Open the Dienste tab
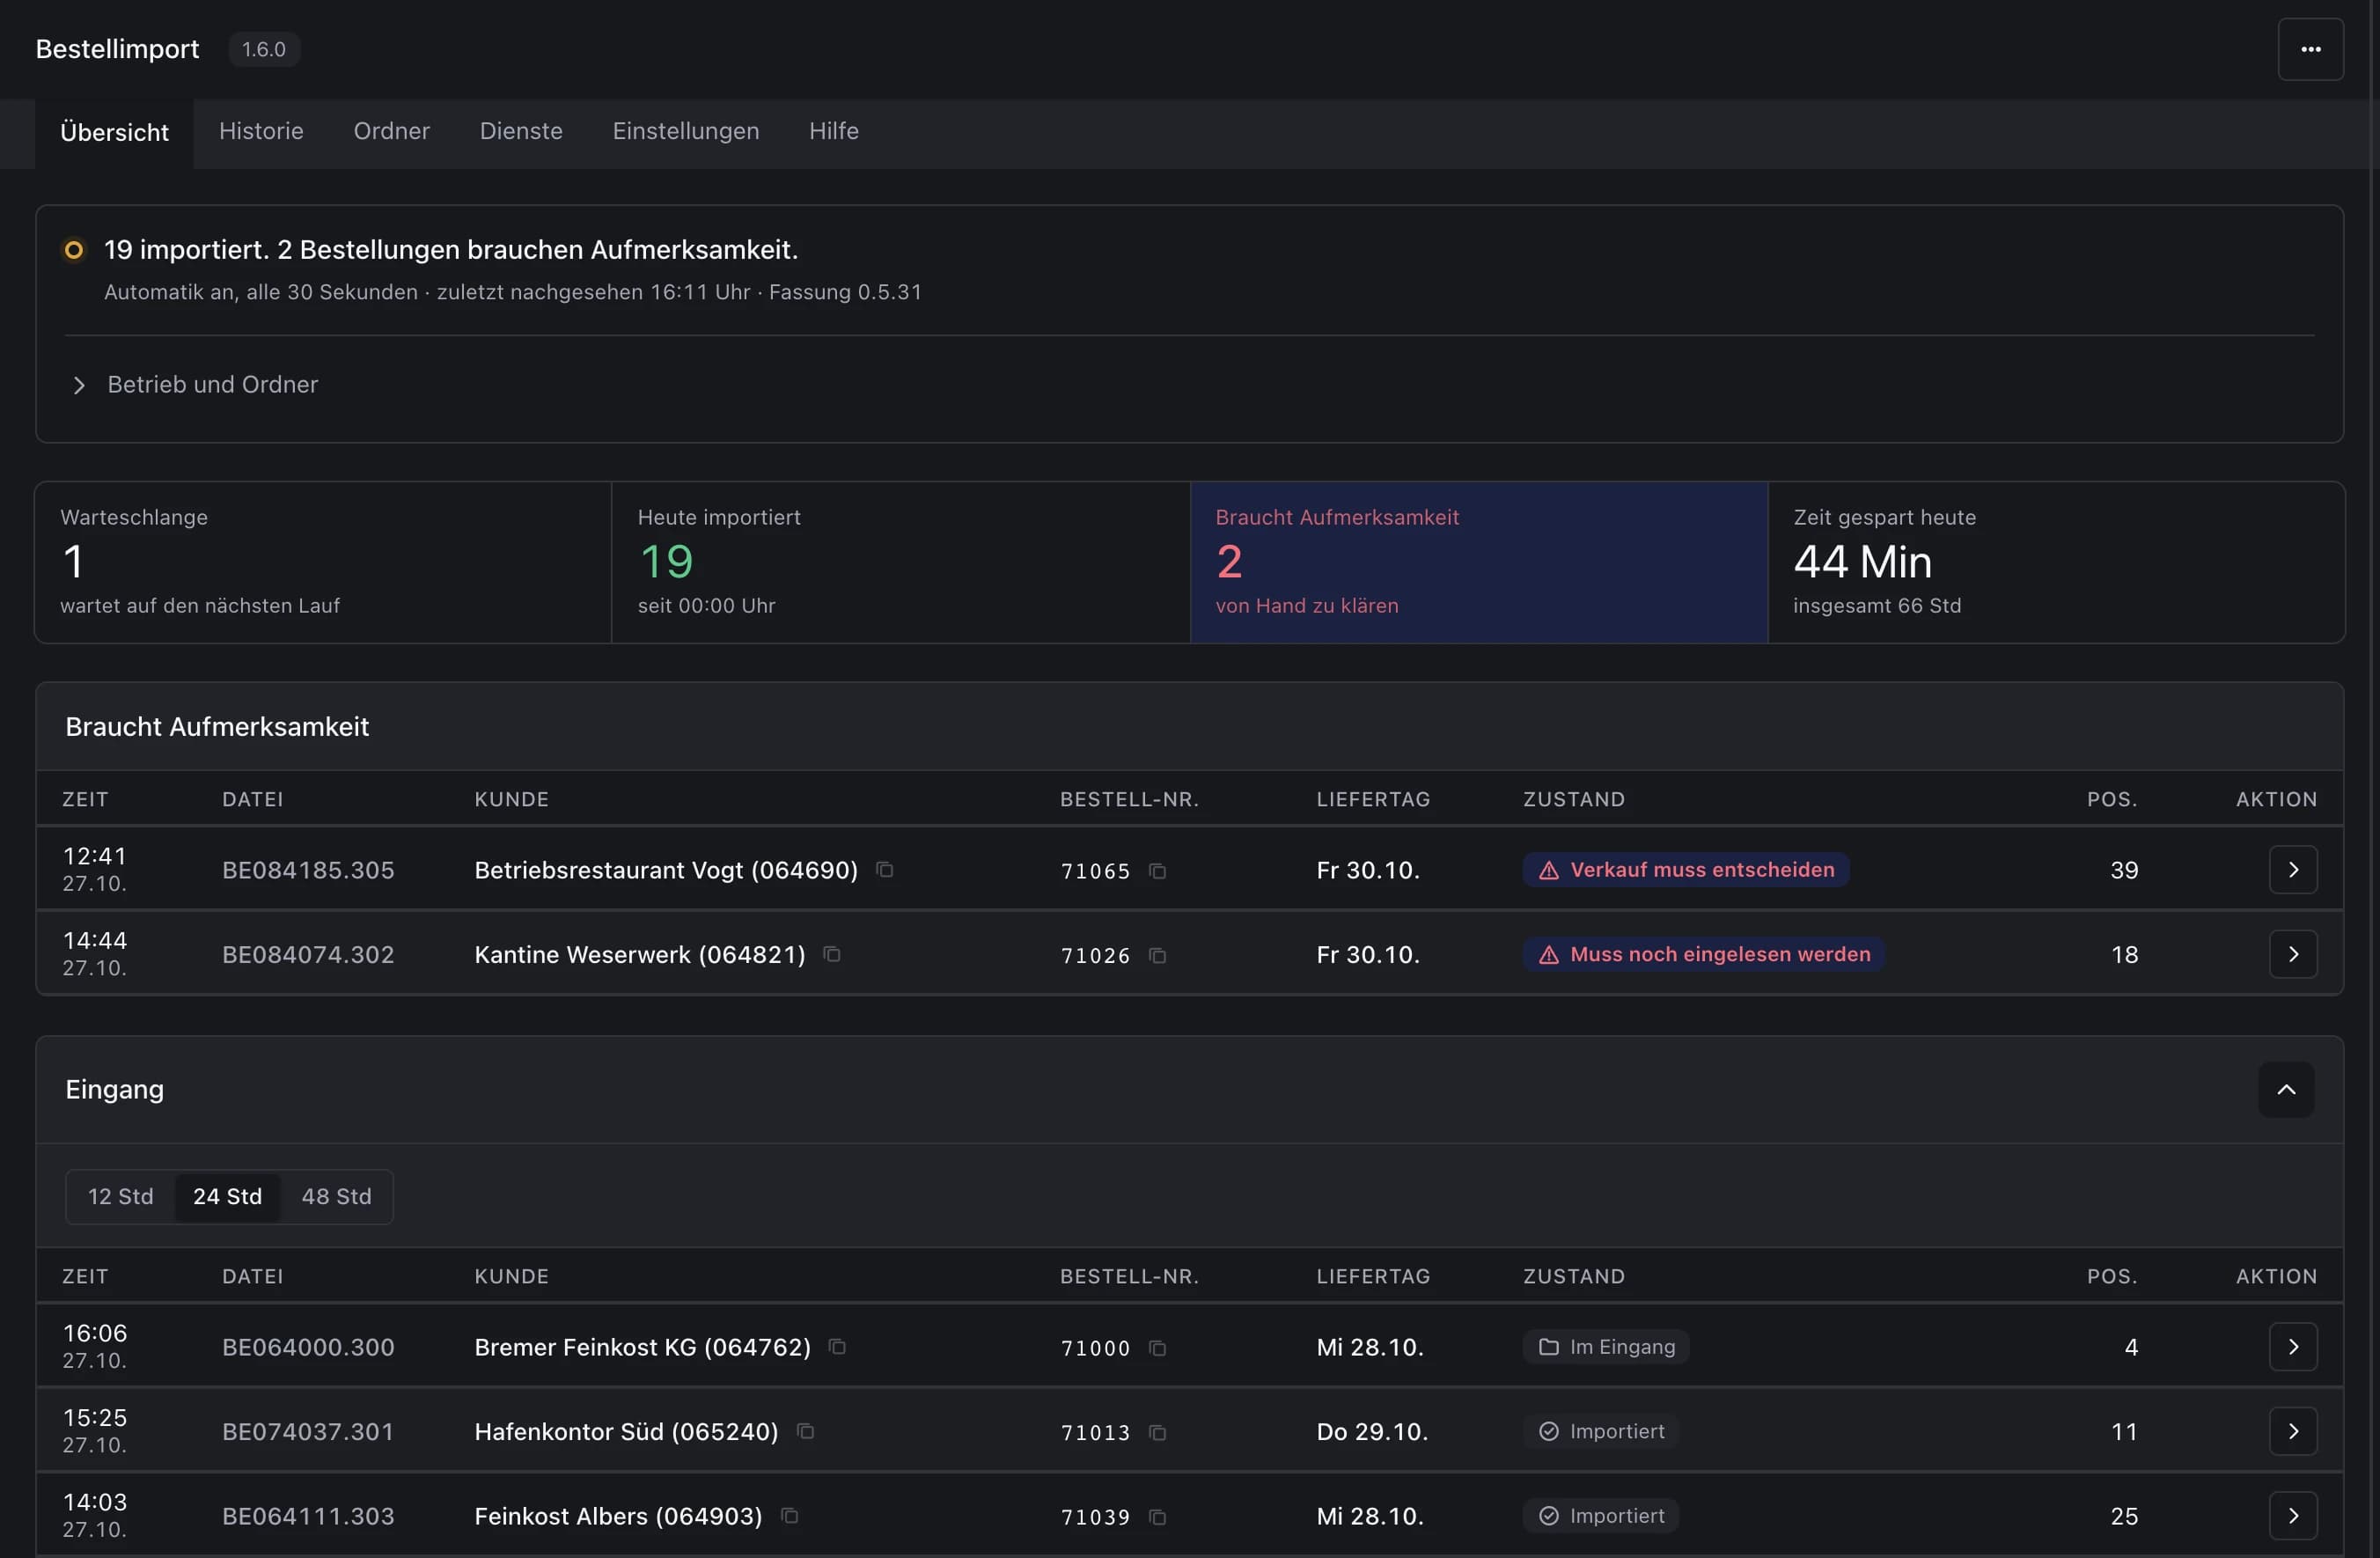This screenshot has height=1558, width=2380. coord(521,131)
